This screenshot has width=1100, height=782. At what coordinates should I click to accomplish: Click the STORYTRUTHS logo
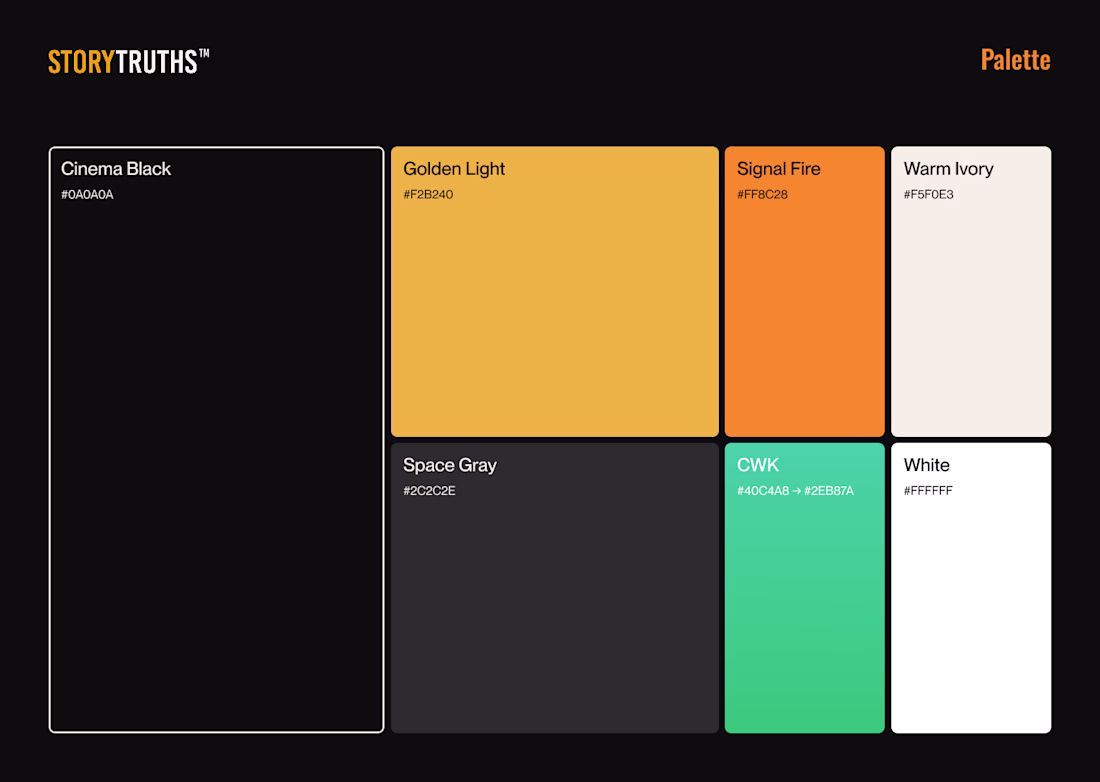click(128, 62)
